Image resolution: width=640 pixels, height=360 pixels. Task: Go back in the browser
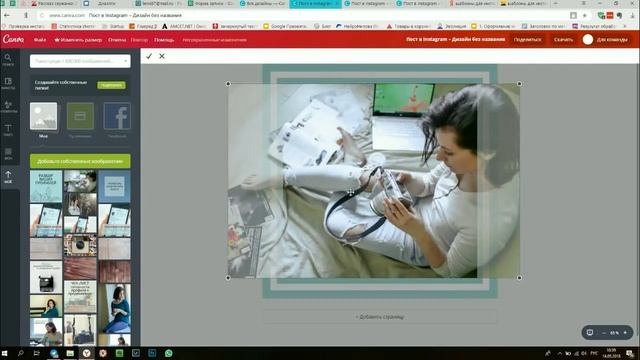(7, 15)
